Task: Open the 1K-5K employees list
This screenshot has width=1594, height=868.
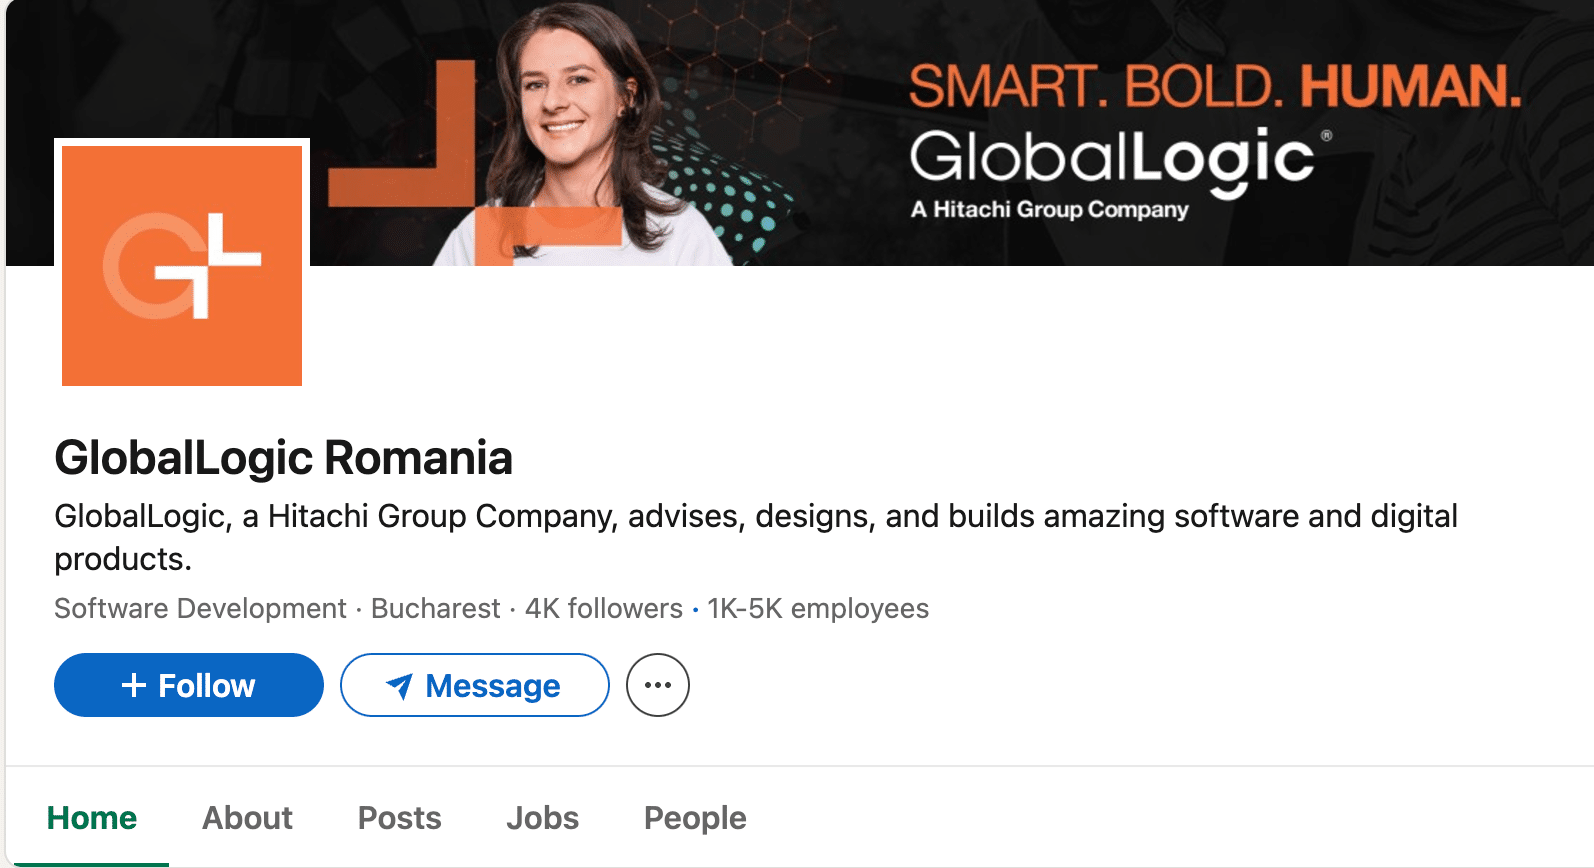Action: tap(816, 608)
